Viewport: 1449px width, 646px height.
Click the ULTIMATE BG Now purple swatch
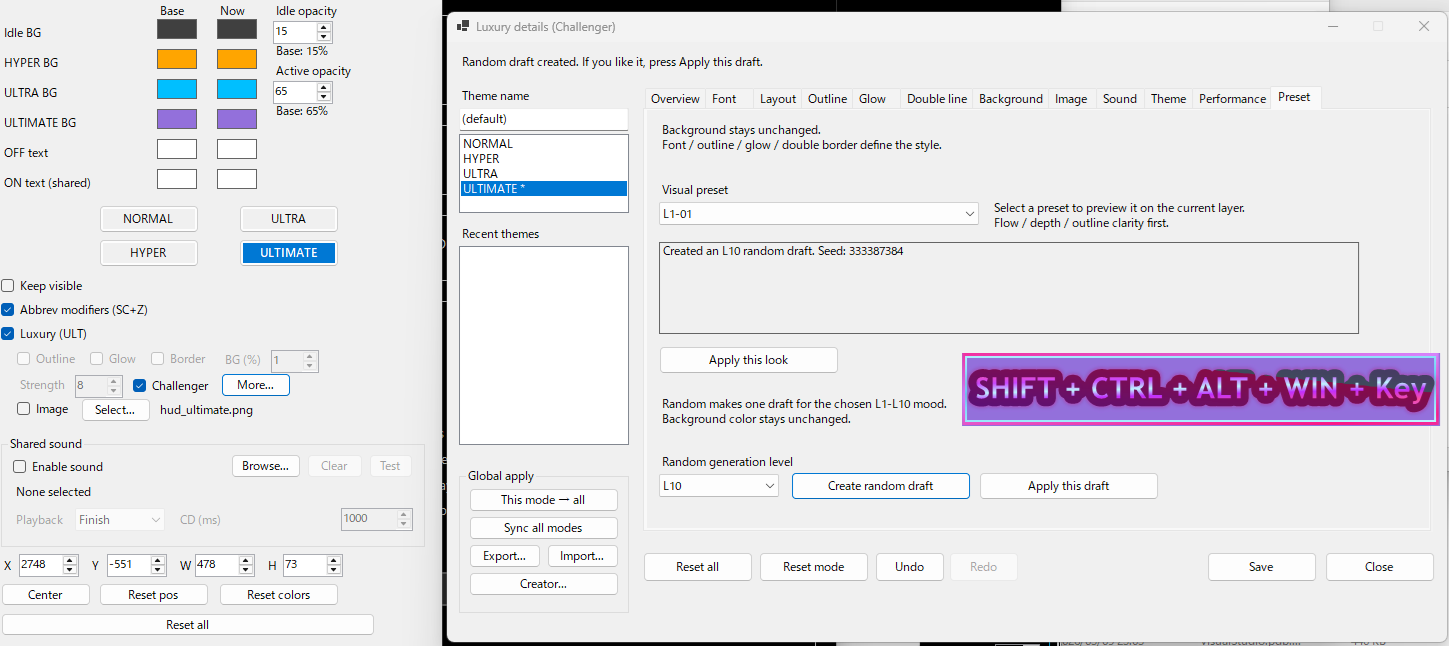237,119
